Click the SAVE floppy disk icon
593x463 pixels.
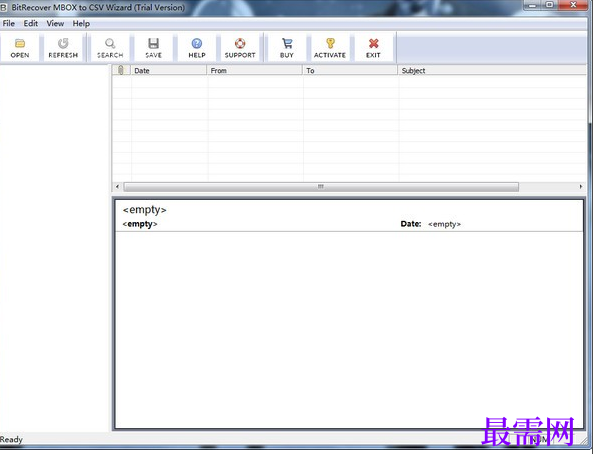tap(154, 44)
